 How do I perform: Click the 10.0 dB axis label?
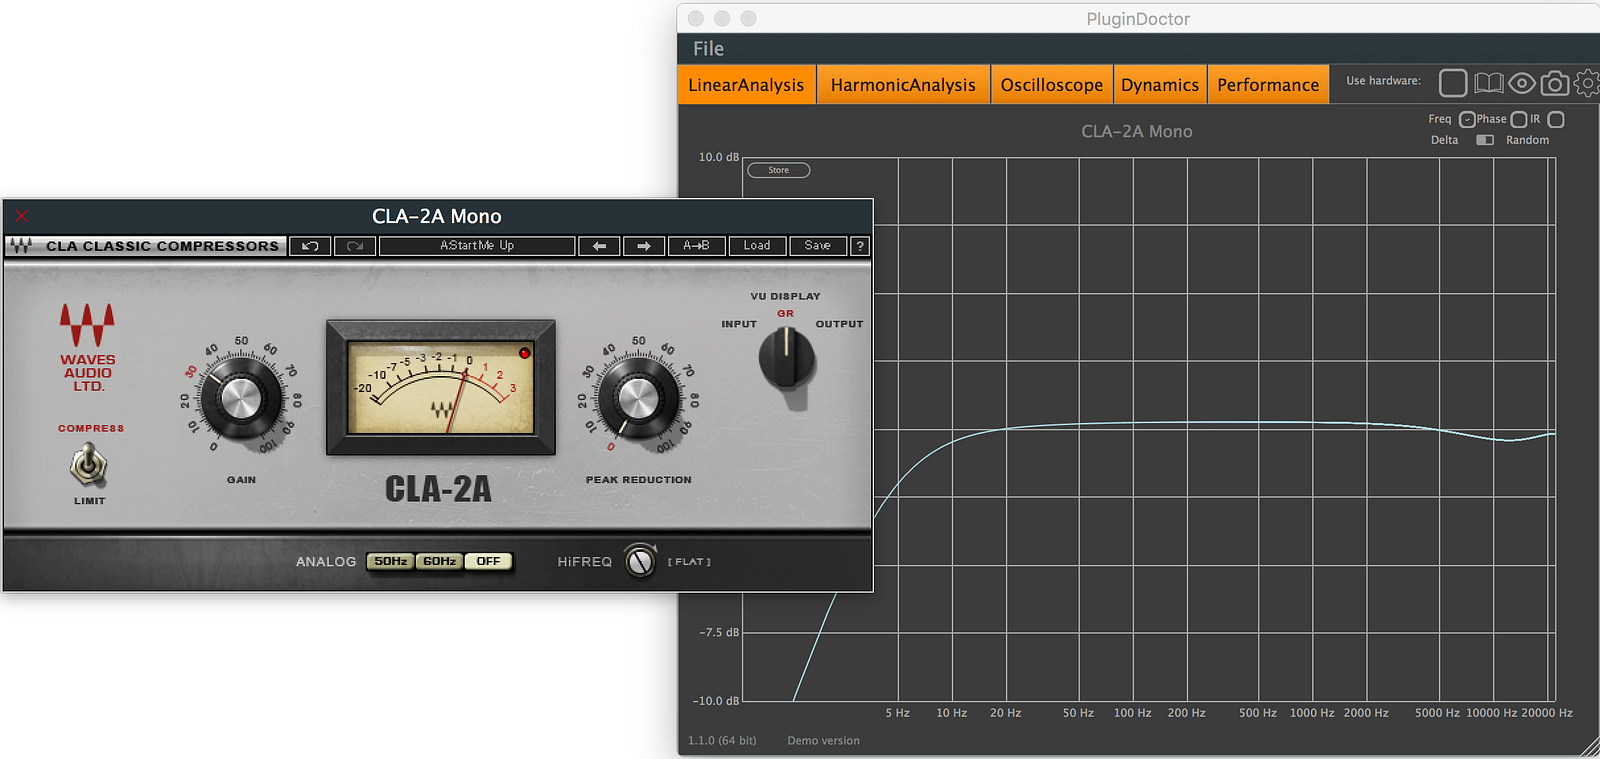pyautogui.click(x=719, y=157)
